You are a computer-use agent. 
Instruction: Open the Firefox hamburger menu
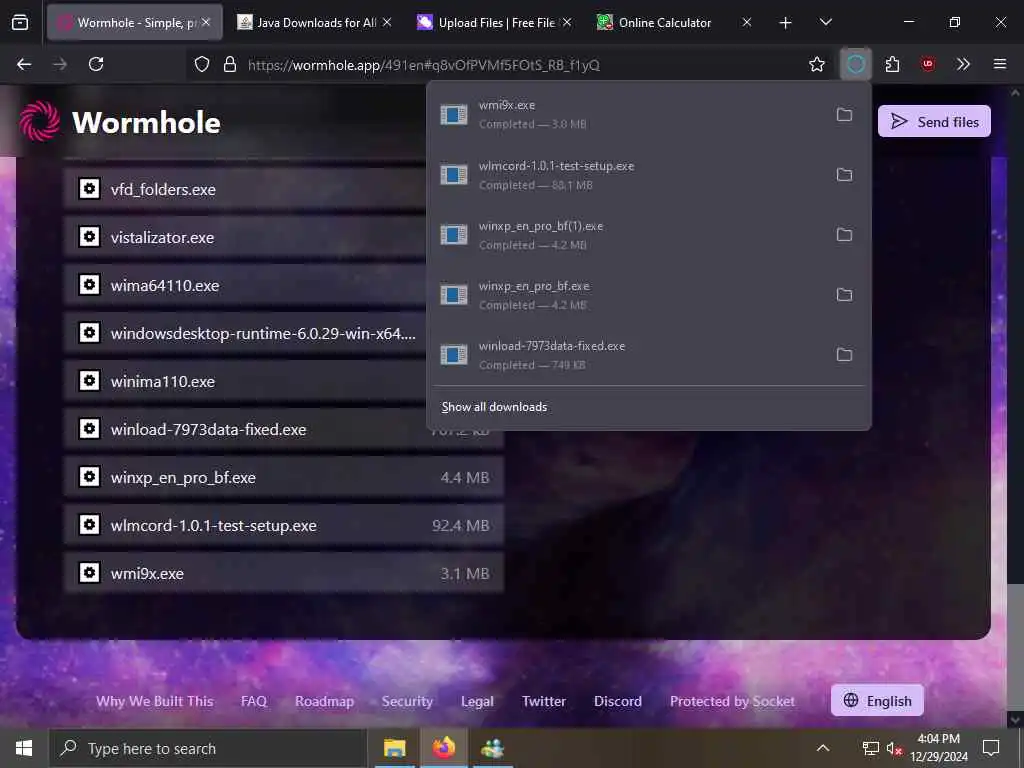coord(999,64)
